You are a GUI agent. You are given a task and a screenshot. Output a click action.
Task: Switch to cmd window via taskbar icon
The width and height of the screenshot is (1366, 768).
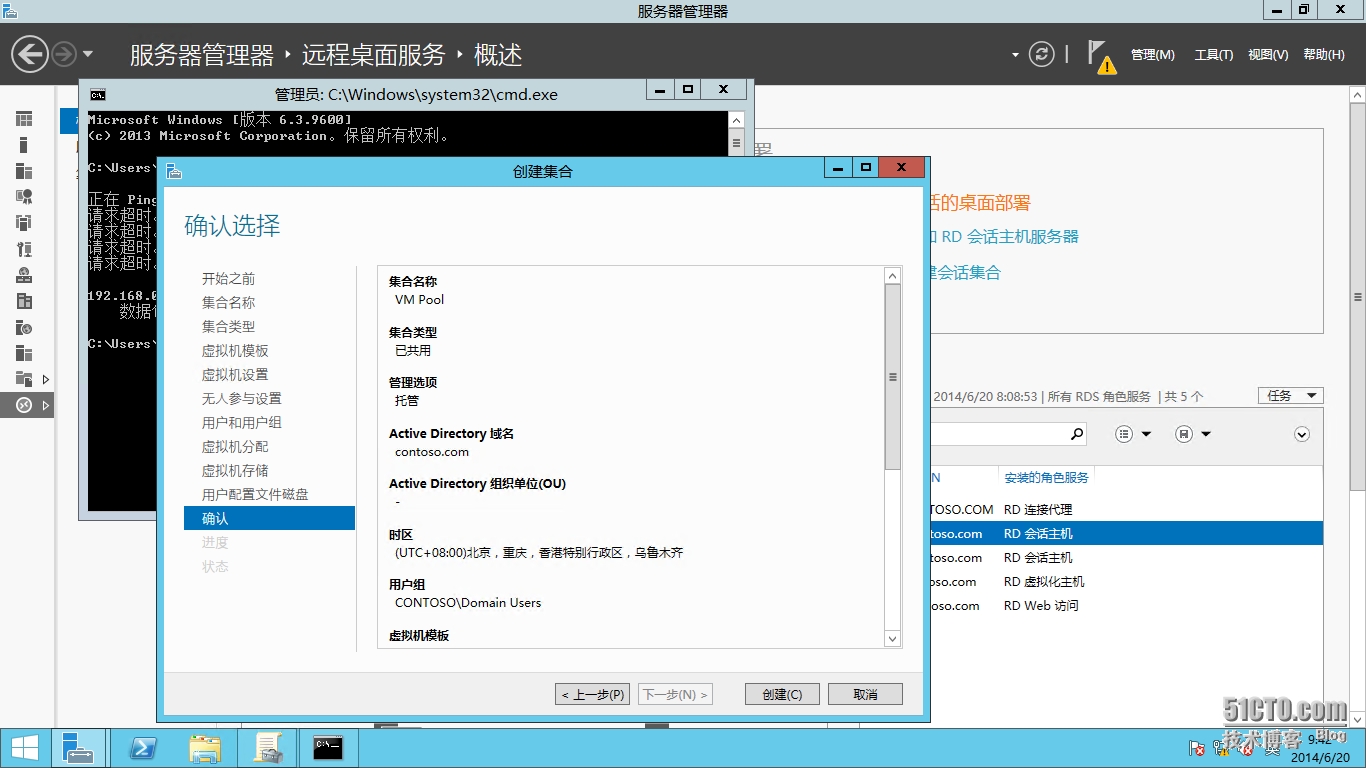coord(328,748)
